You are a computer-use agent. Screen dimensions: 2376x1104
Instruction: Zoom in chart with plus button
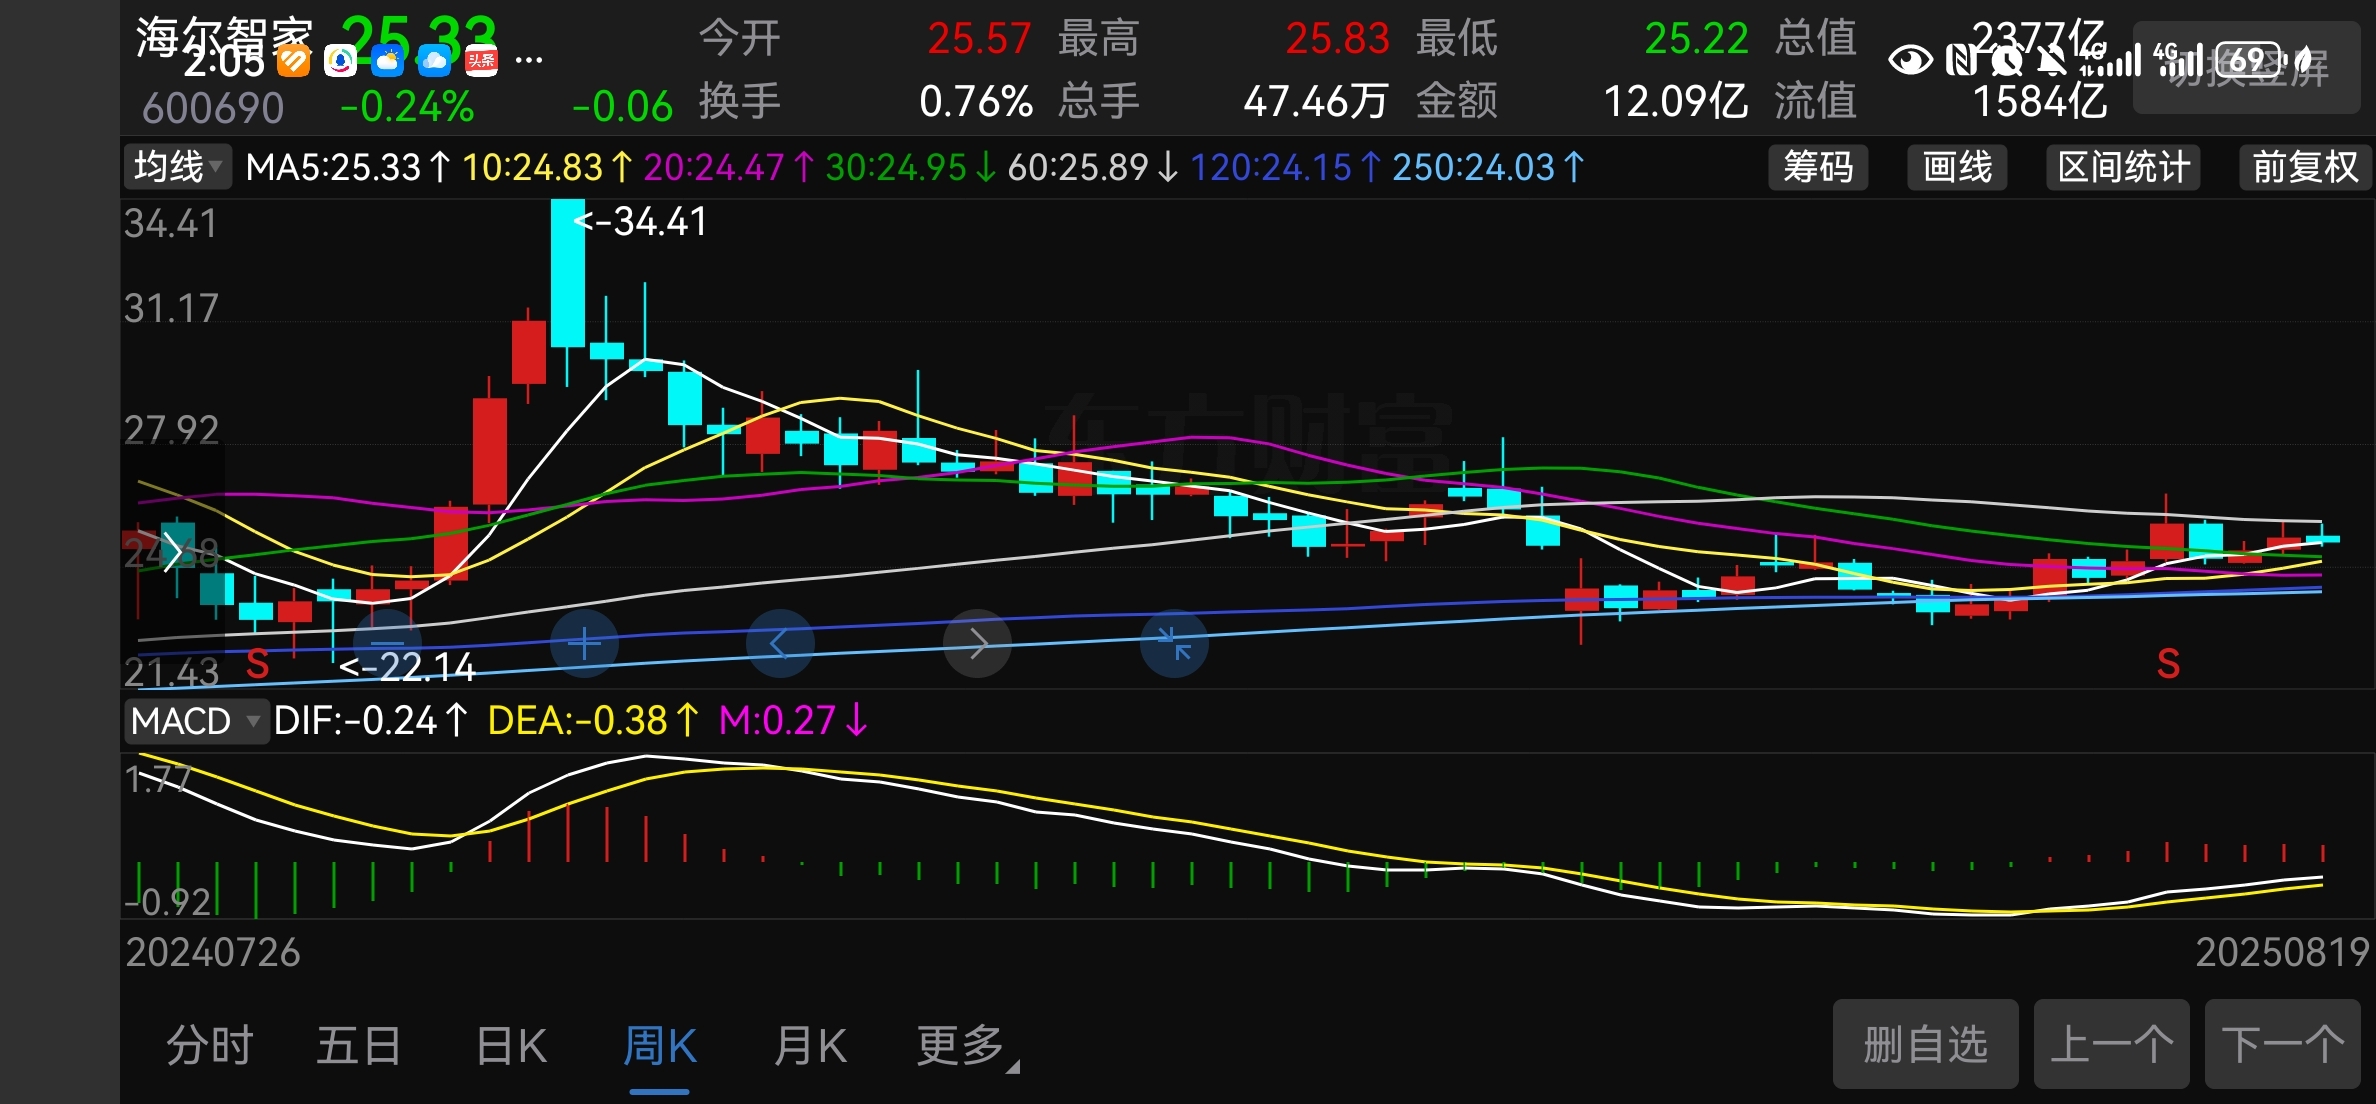584,644
